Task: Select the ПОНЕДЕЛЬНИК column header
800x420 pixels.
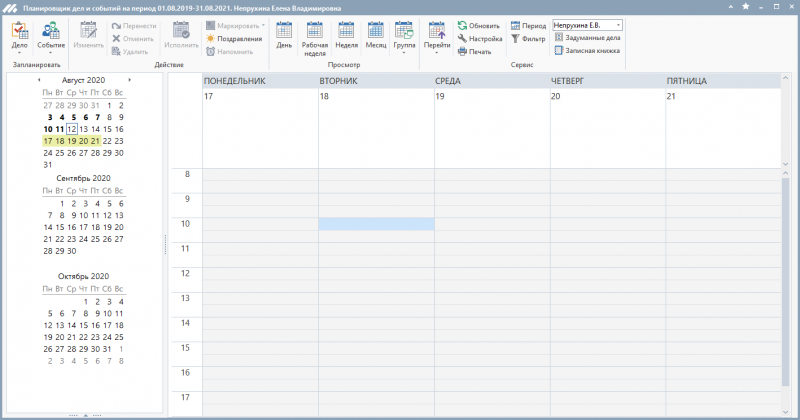Action: 260,81
